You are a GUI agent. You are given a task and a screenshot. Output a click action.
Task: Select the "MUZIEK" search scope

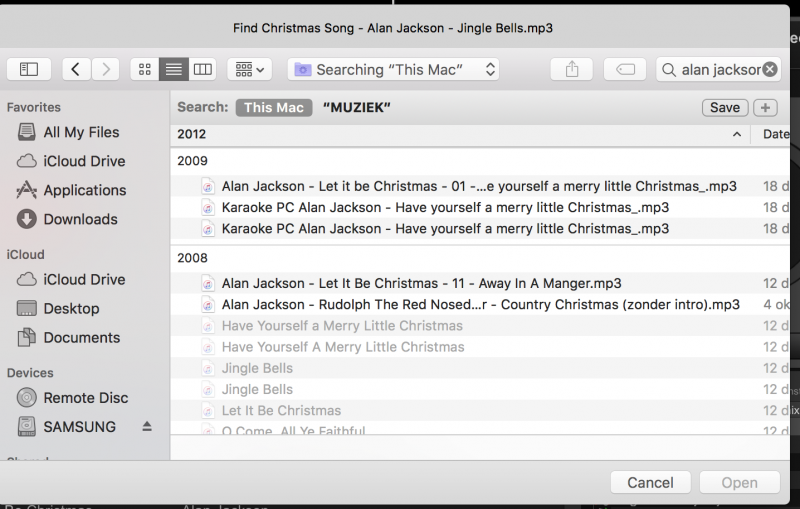click(x=357, y=108)
